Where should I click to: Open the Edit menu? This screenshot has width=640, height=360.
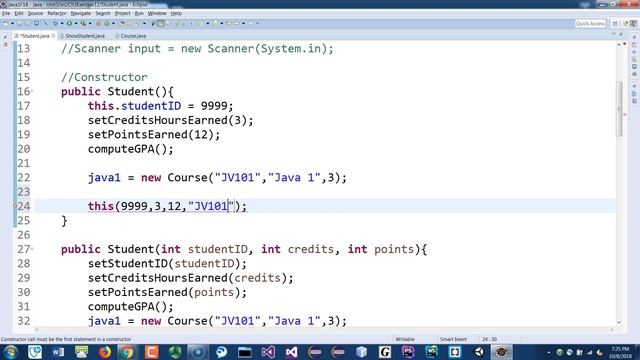pos(19,13)
